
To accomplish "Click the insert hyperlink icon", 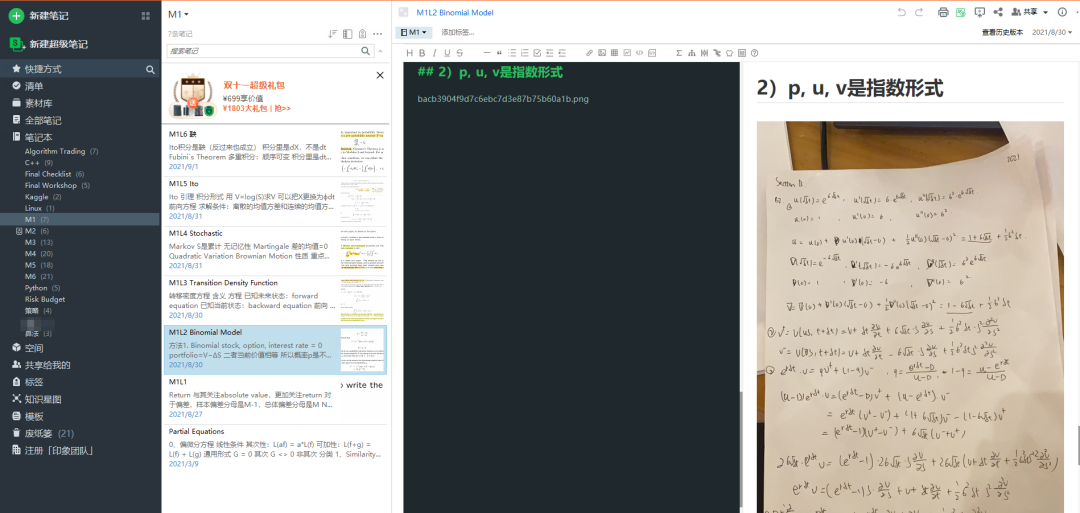I will (x=589, y=53).
